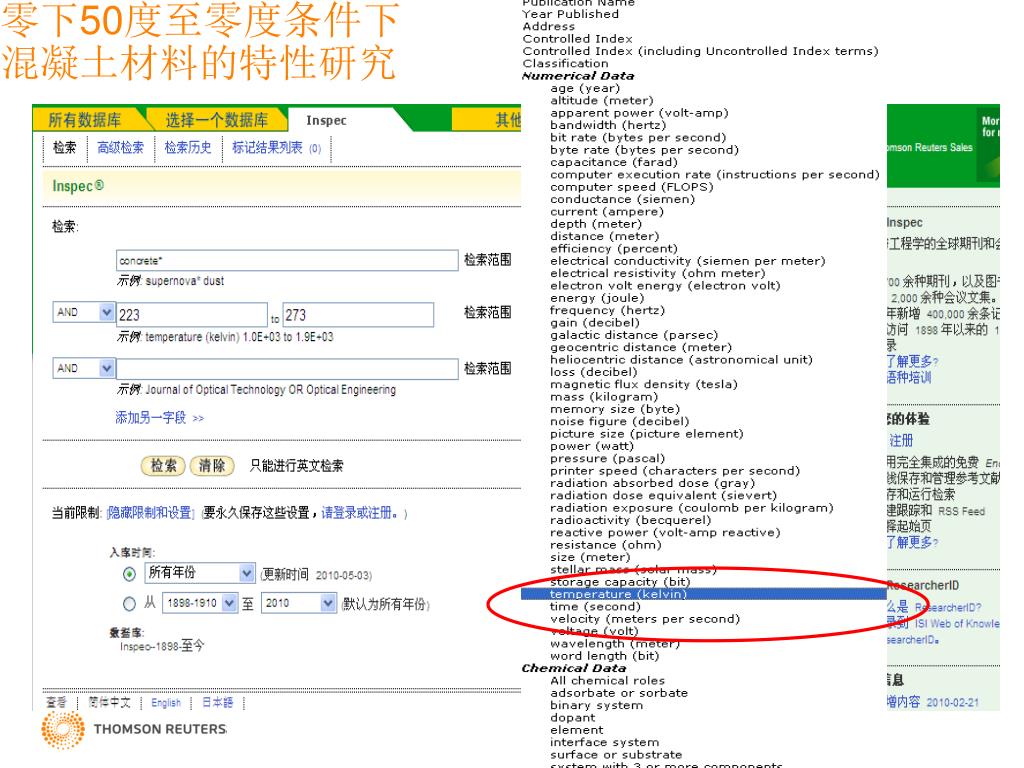Select gain (decibel) option

[594, 323]
